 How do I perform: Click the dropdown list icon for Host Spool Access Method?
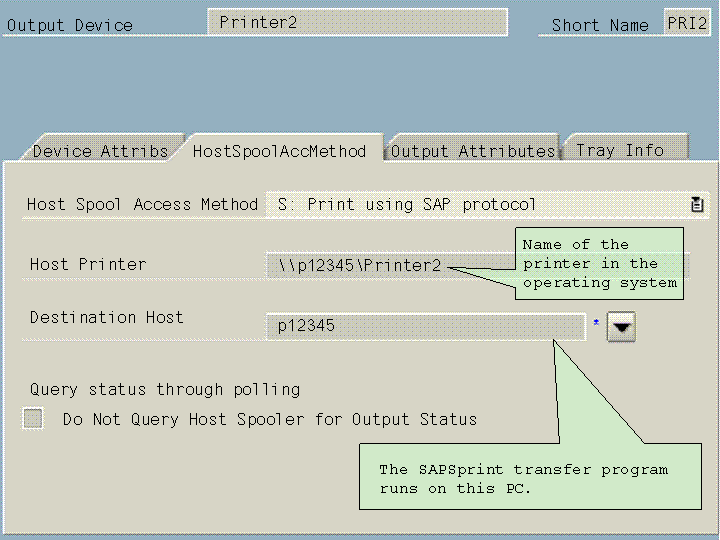pos(697,204)
